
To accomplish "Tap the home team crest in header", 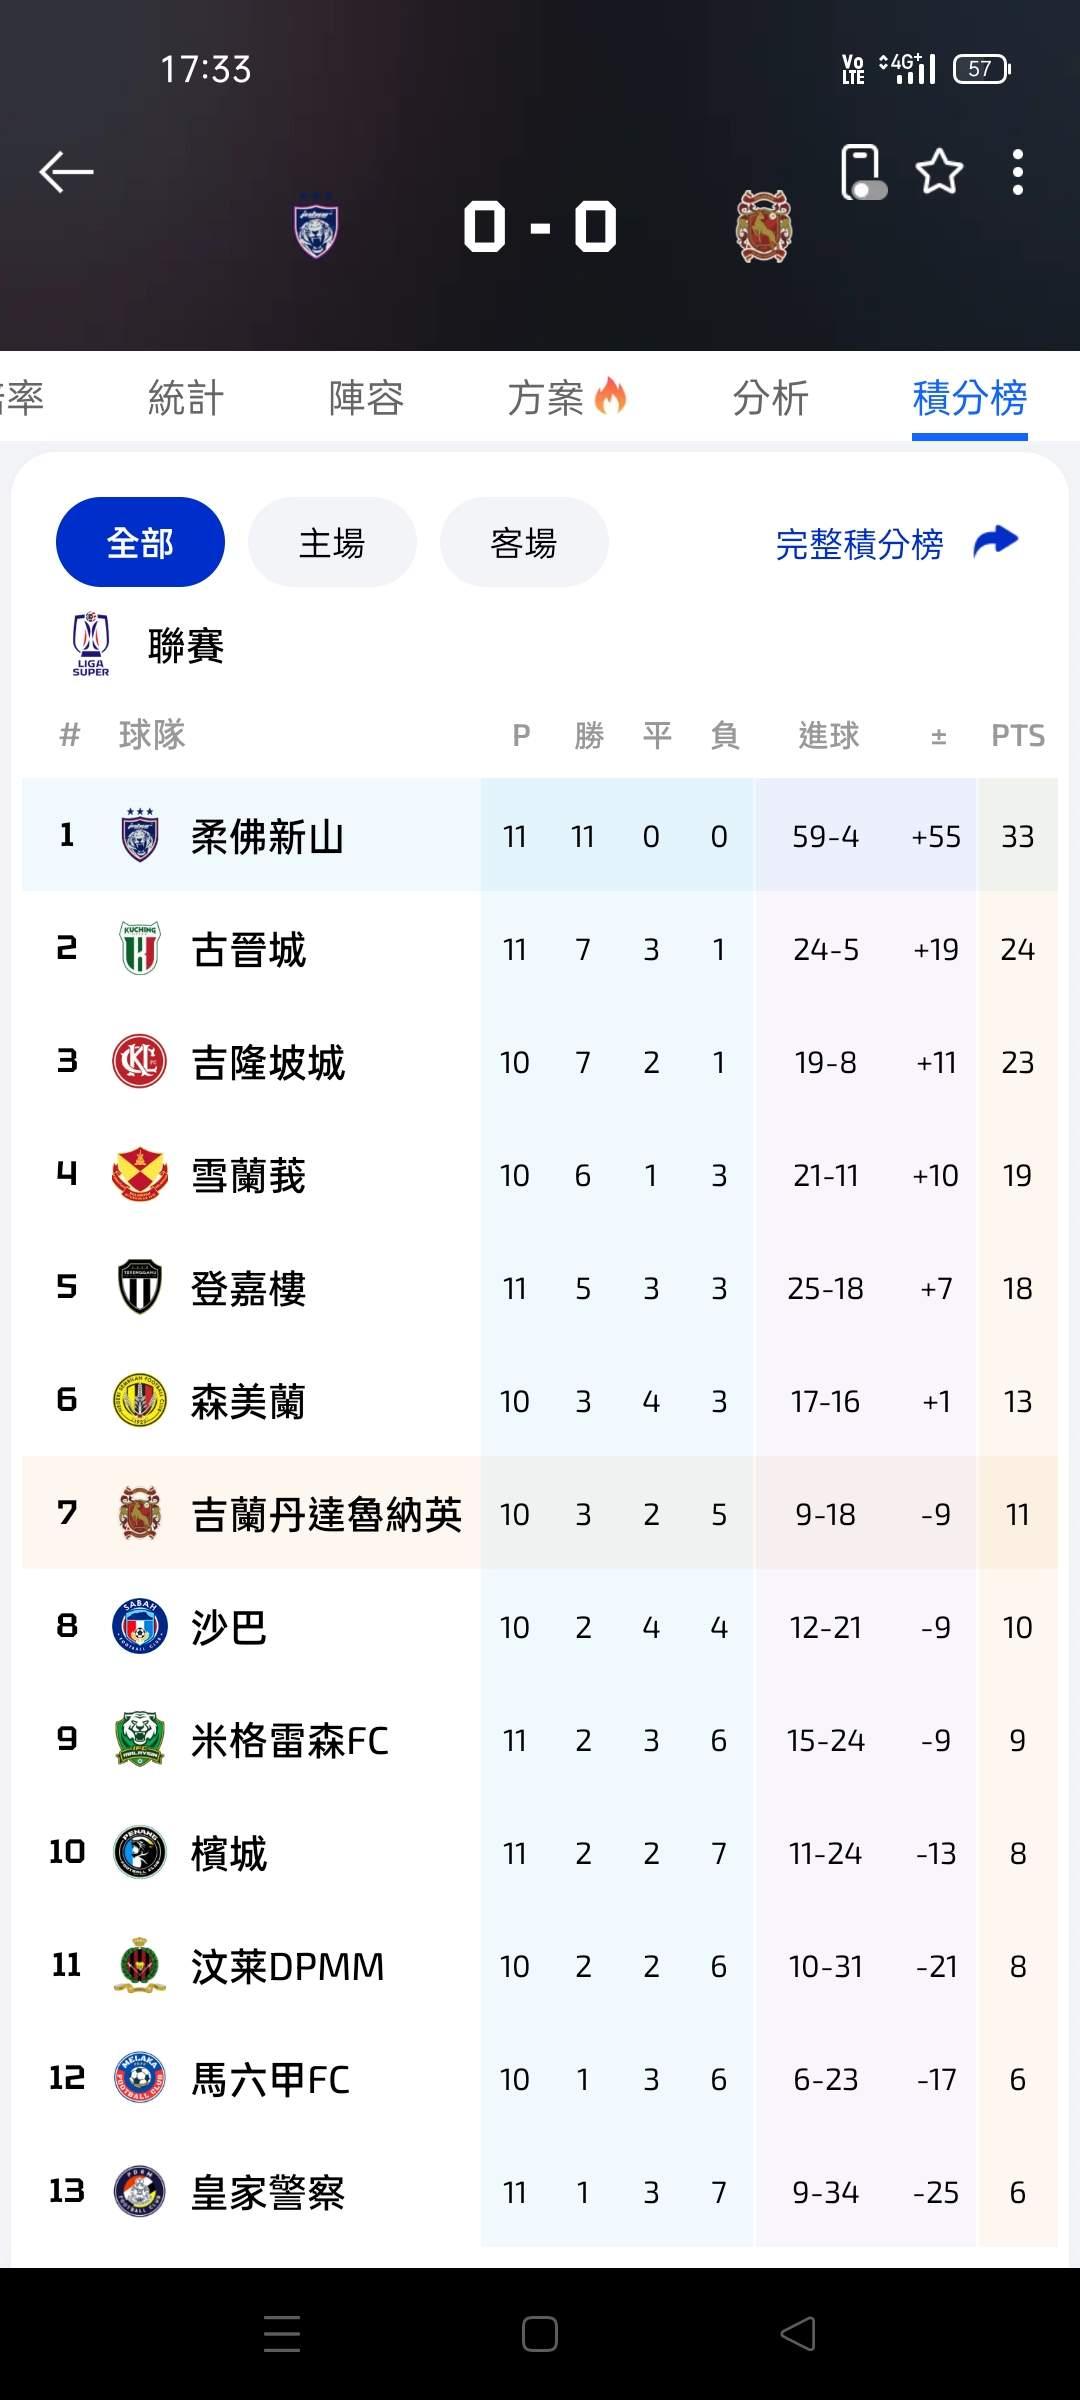I will (316, 228).
